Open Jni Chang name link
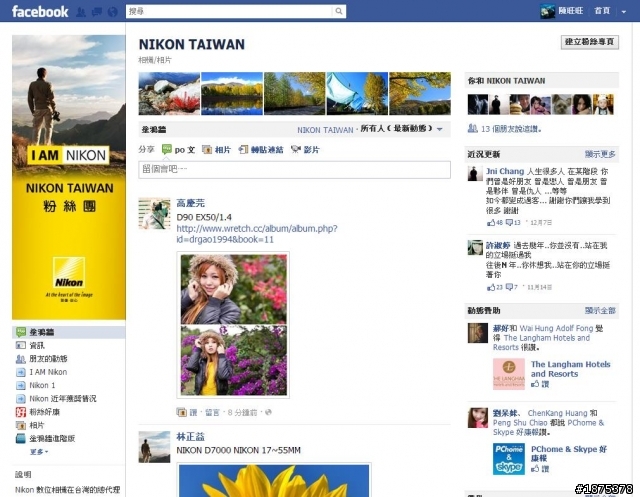The width and height of the screenshot is (640, 497). 505,171
